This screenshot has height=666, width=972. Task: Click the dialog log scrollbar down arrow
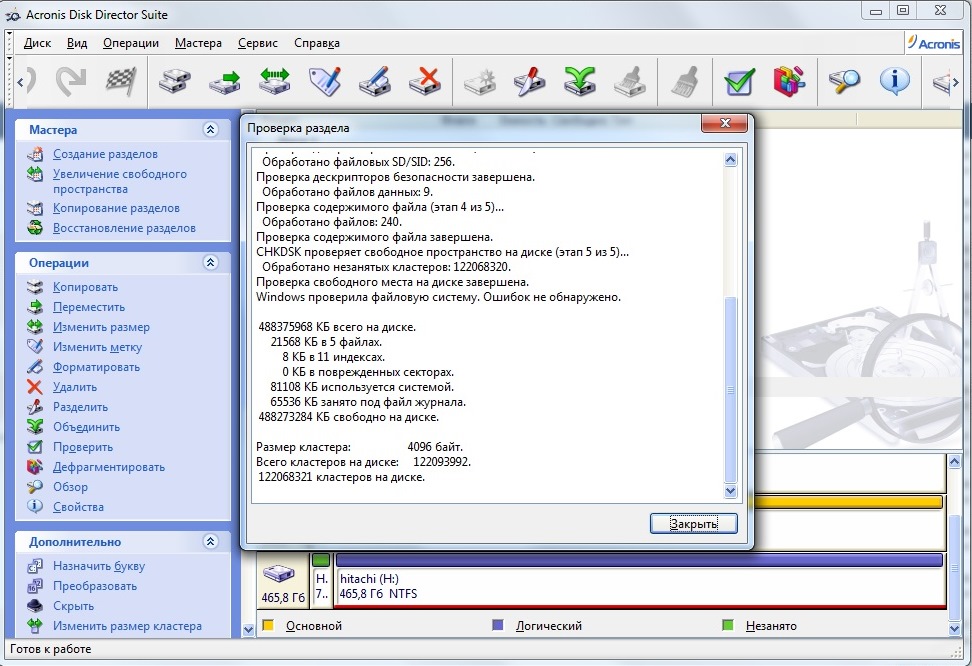pyautogui.click(x=730, y=491)
